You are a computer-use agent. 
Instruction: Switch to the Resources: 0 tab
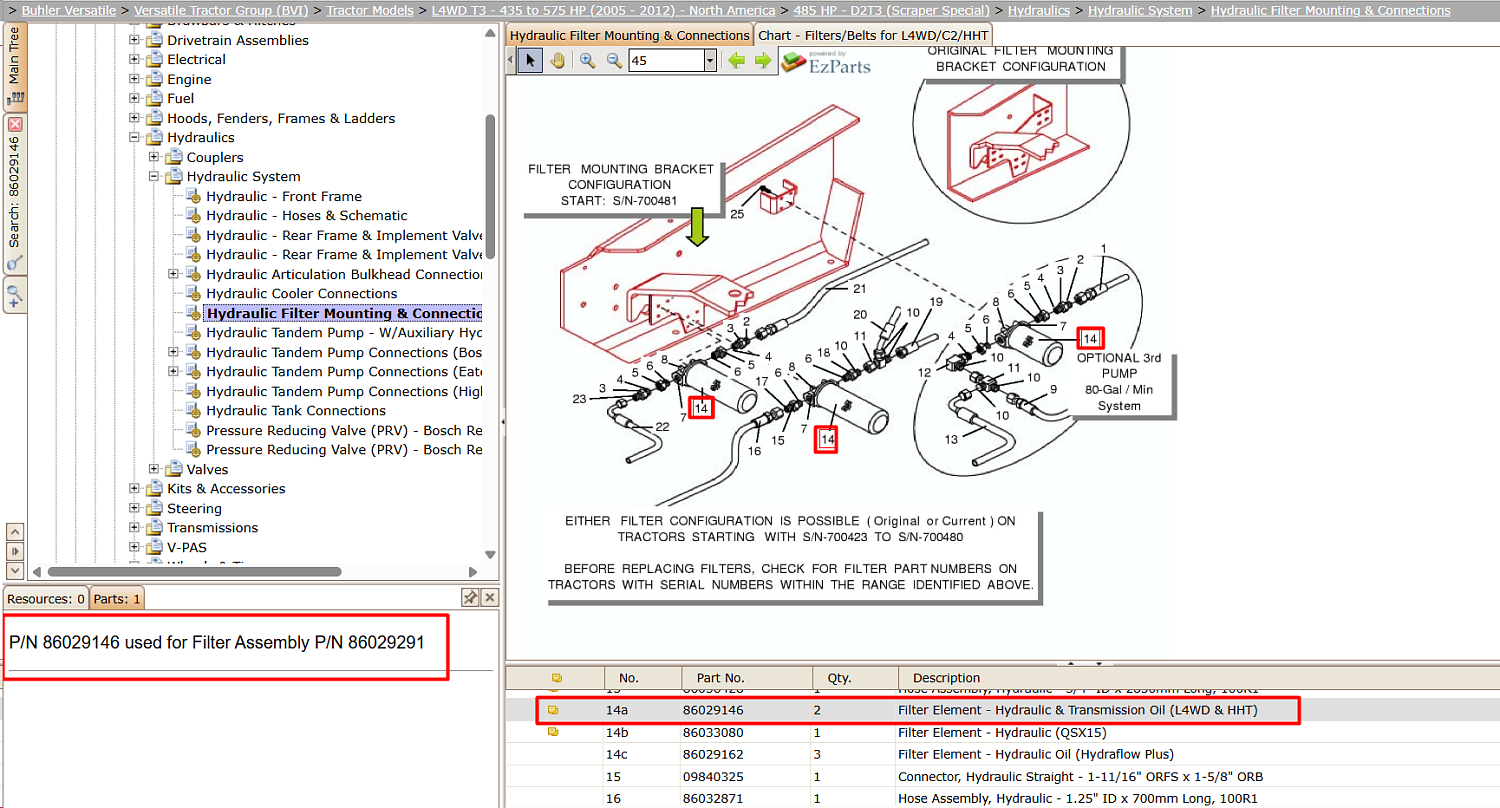(46, 599)
